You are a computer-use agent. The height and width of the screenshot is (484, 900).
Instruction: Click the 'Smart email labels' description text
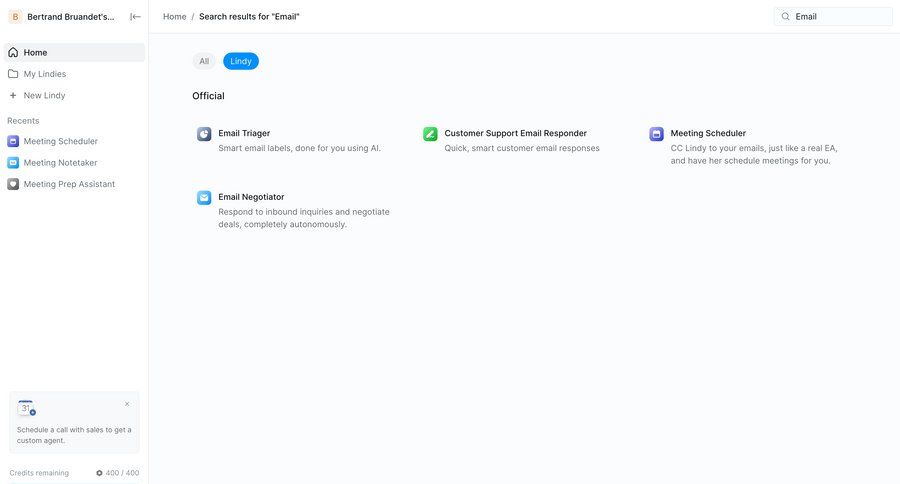[300, 148]
